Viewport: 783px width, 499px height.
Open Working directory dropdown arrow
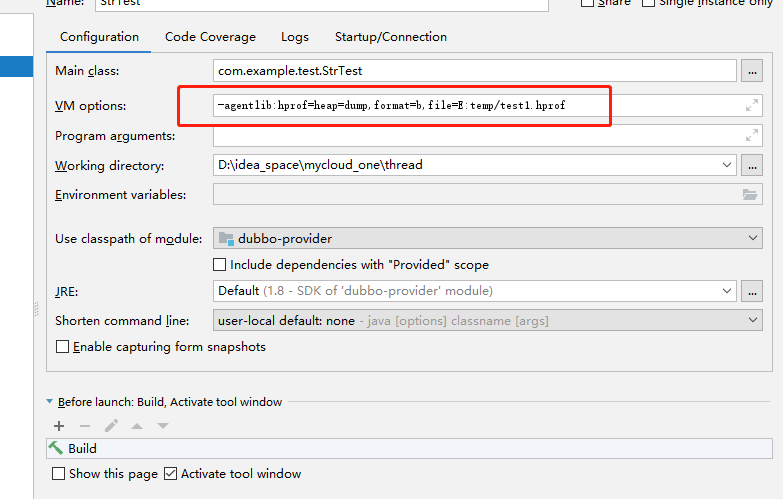[x=727, y=165]
